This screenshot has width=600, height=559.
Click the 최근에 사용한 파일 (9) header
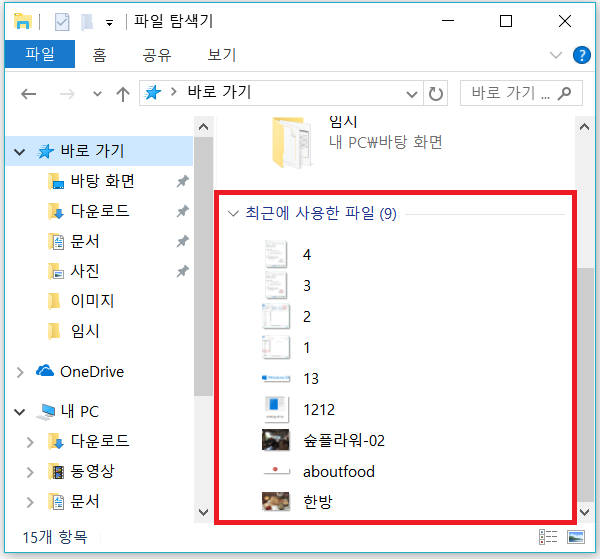(x=321, y=213)
